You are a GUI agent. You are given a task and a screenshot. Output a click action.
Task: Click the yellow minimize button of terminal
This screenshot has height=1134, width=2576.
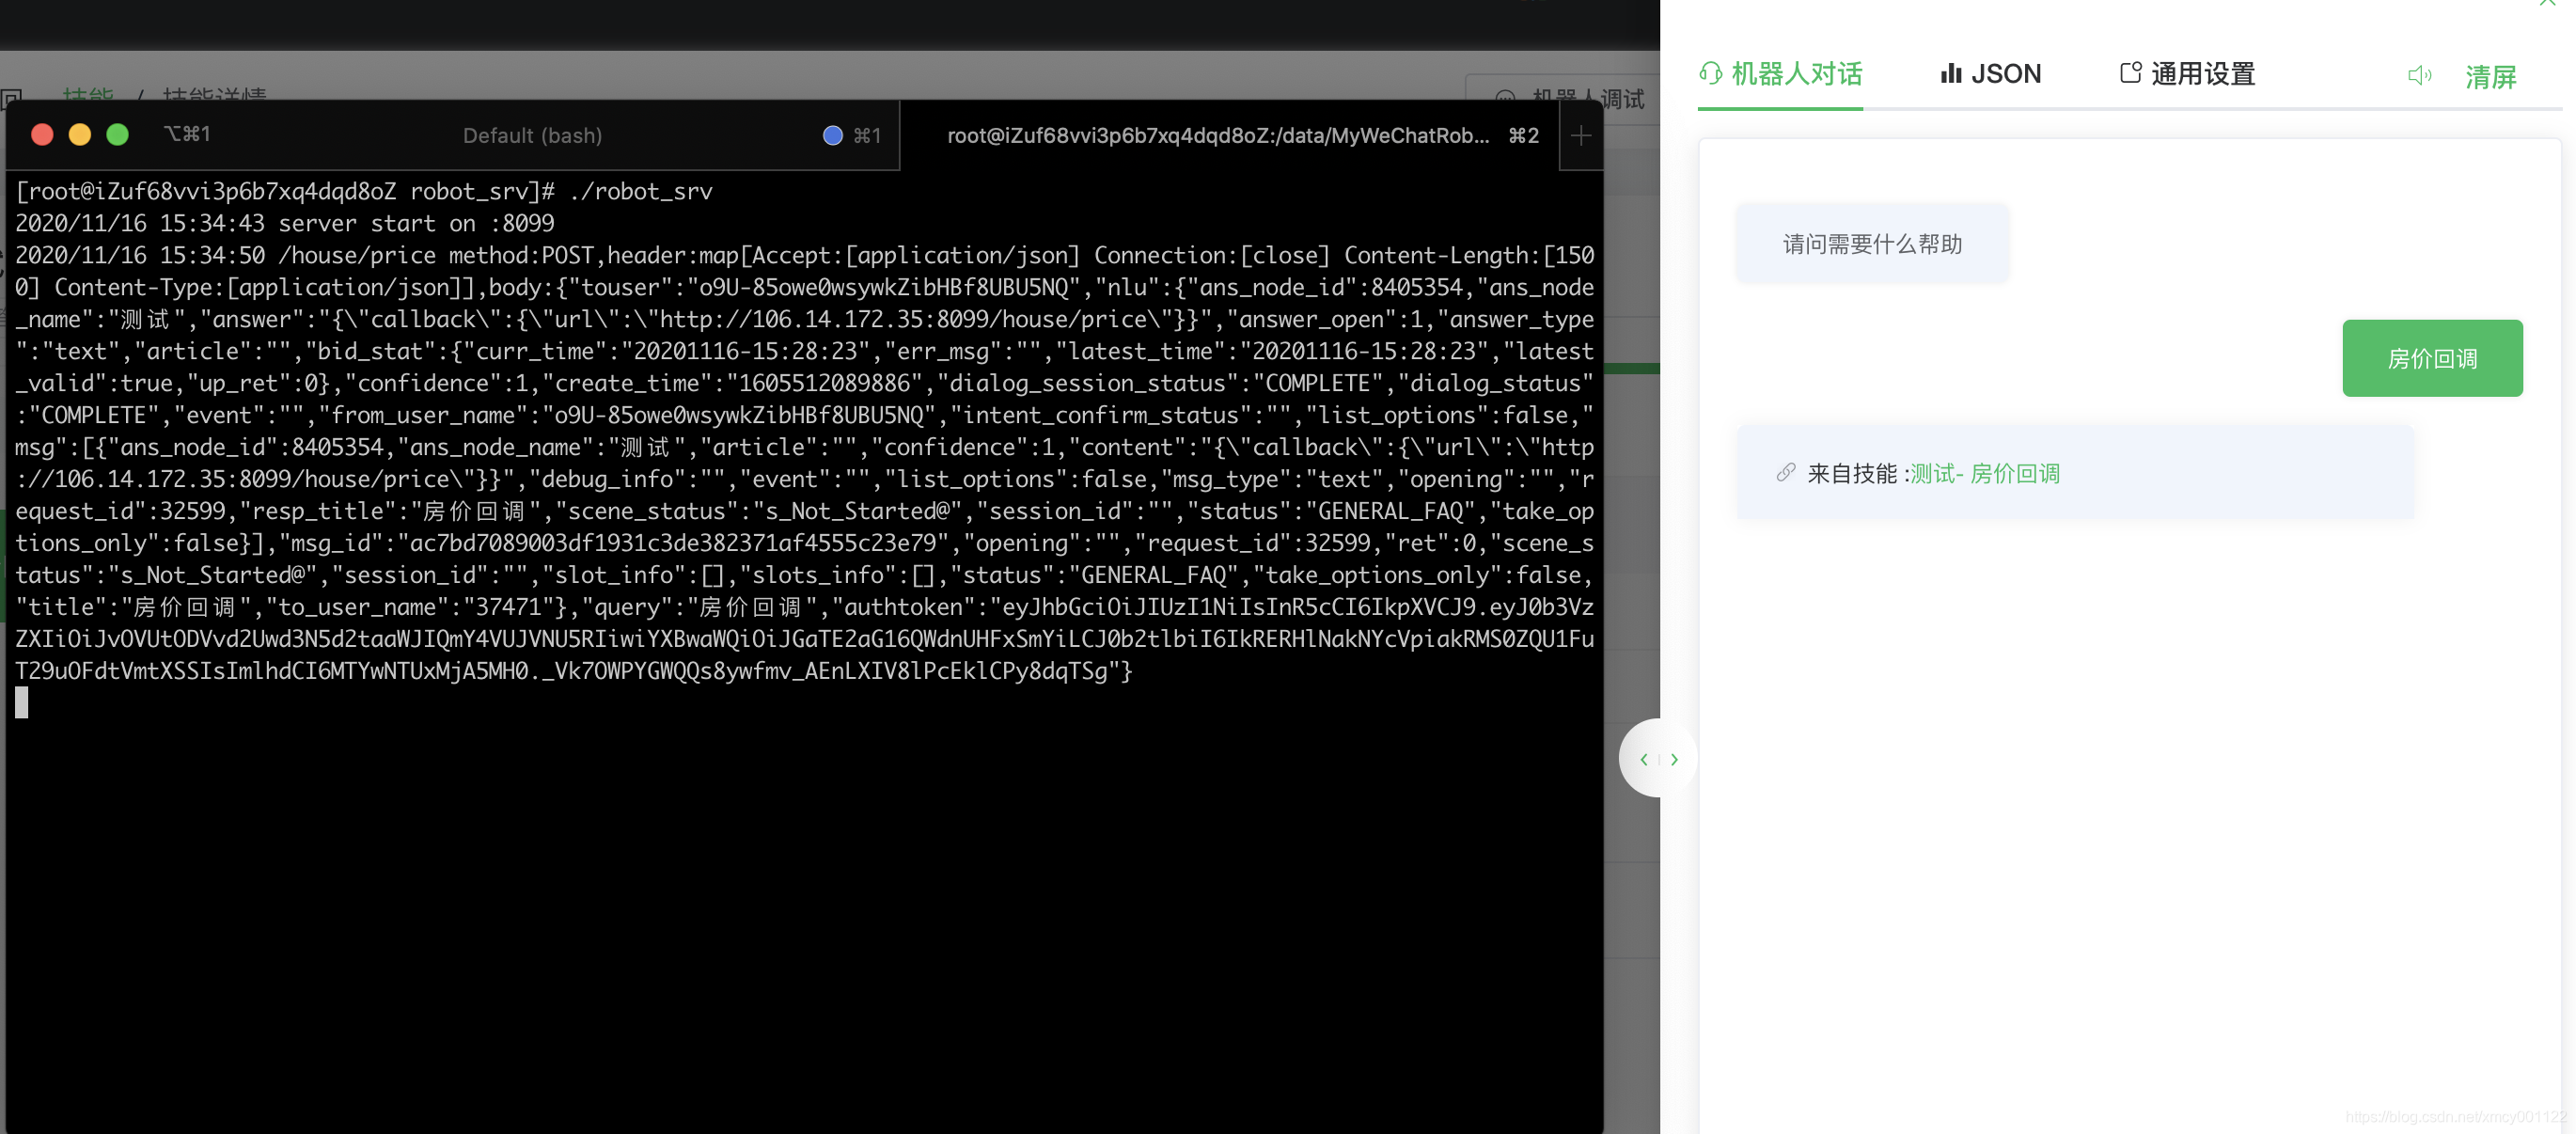(x=80, y=135)
